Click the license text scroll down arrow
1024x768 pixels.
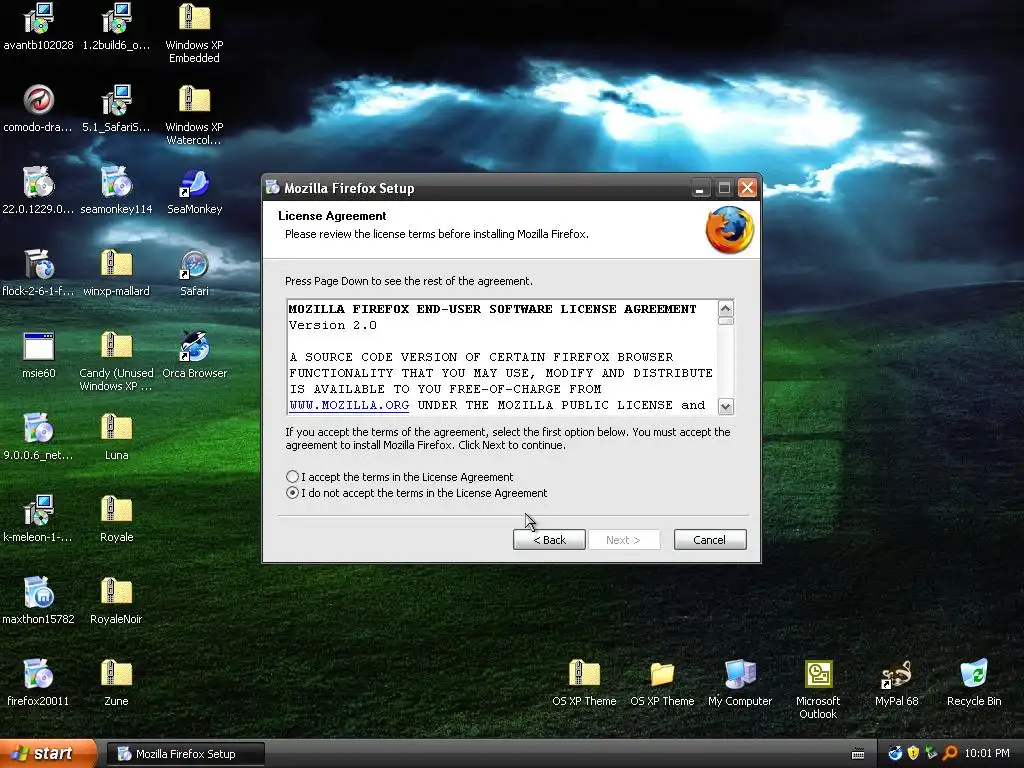[x=726, y=406]
